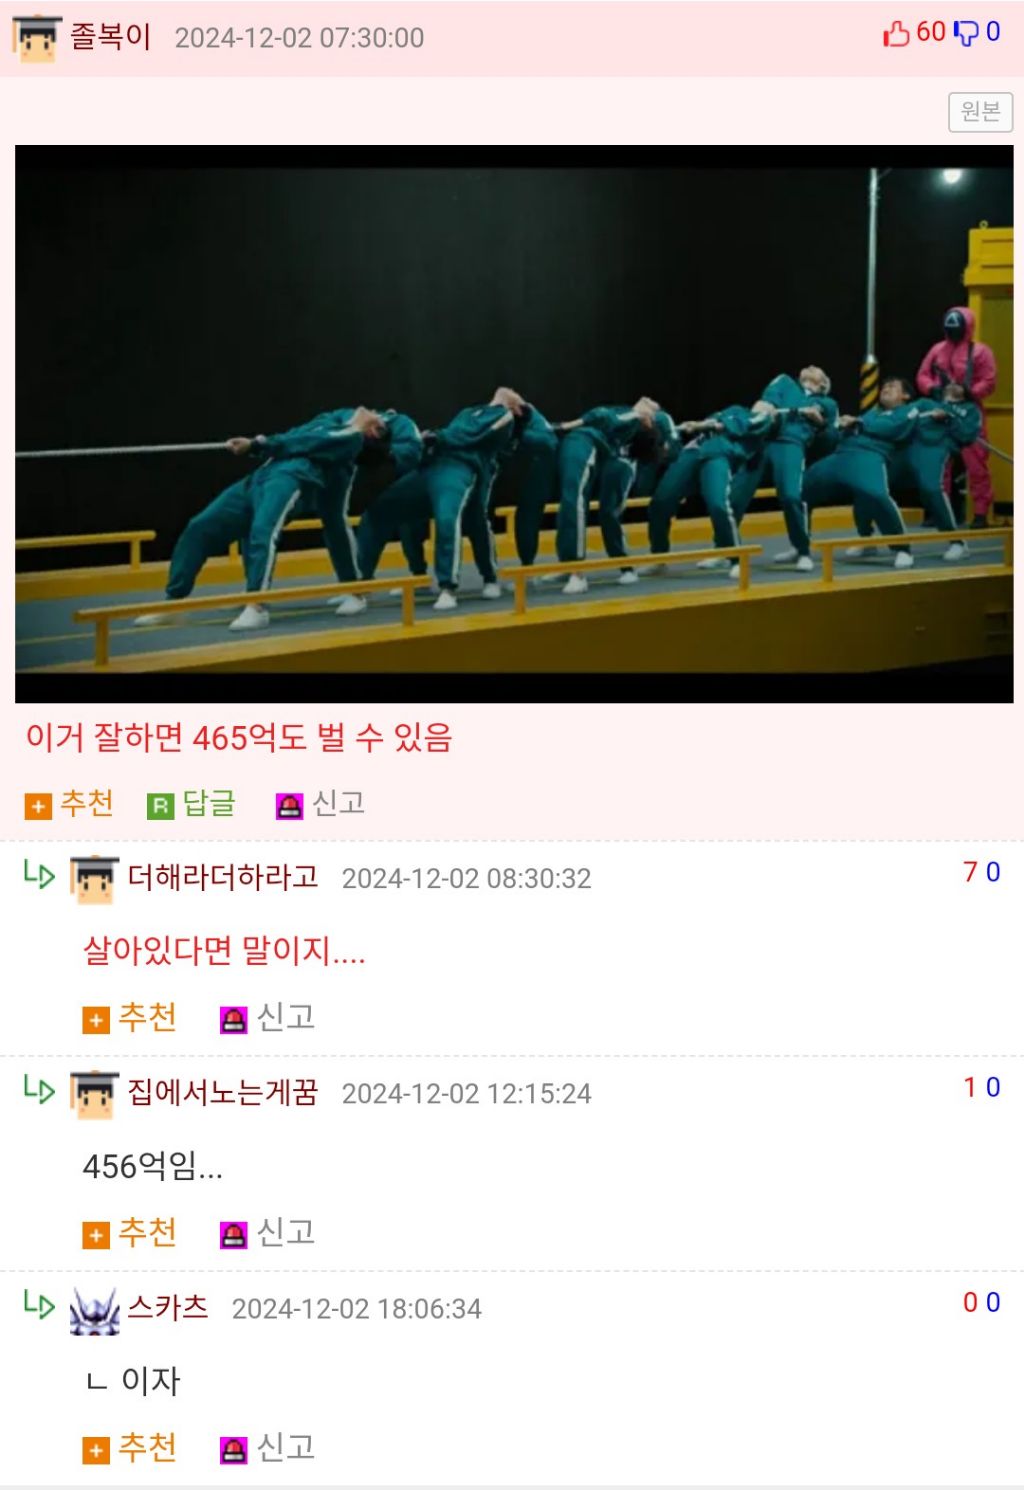Click orange 추천 plus icon under main post
1024x1490 pixels.
(x=38, y=806)
